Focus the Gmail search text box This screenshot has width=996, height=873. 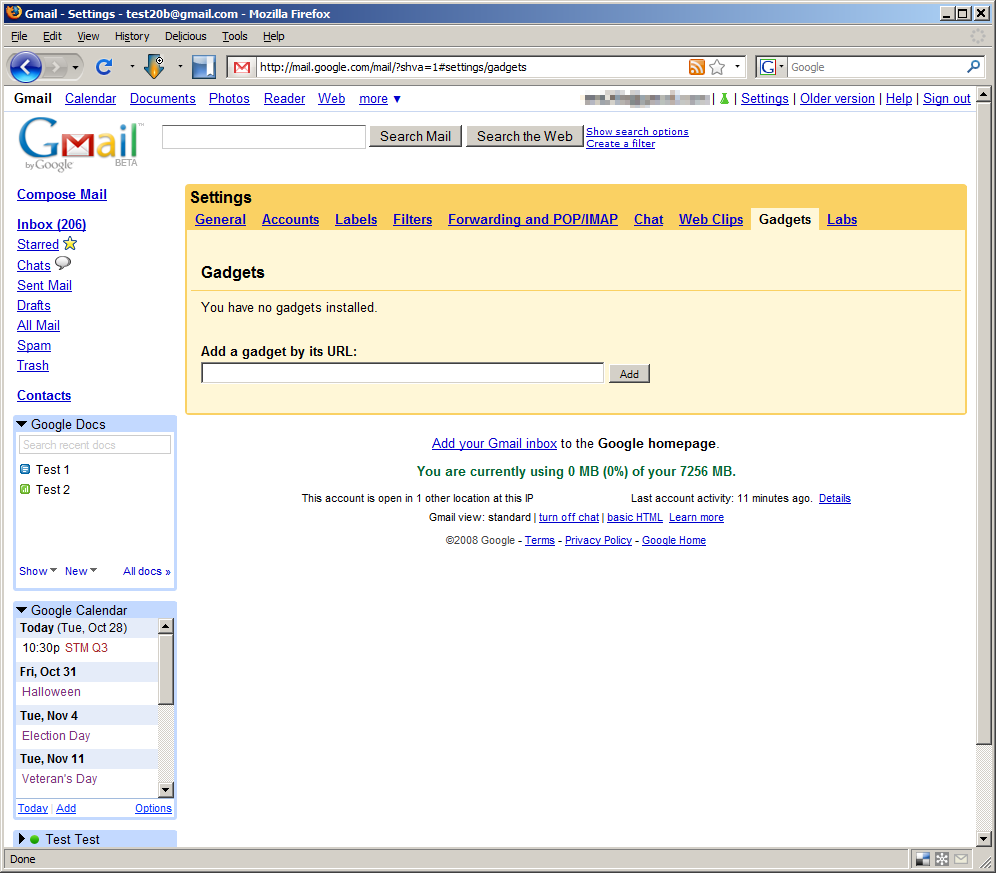[264, 137]
